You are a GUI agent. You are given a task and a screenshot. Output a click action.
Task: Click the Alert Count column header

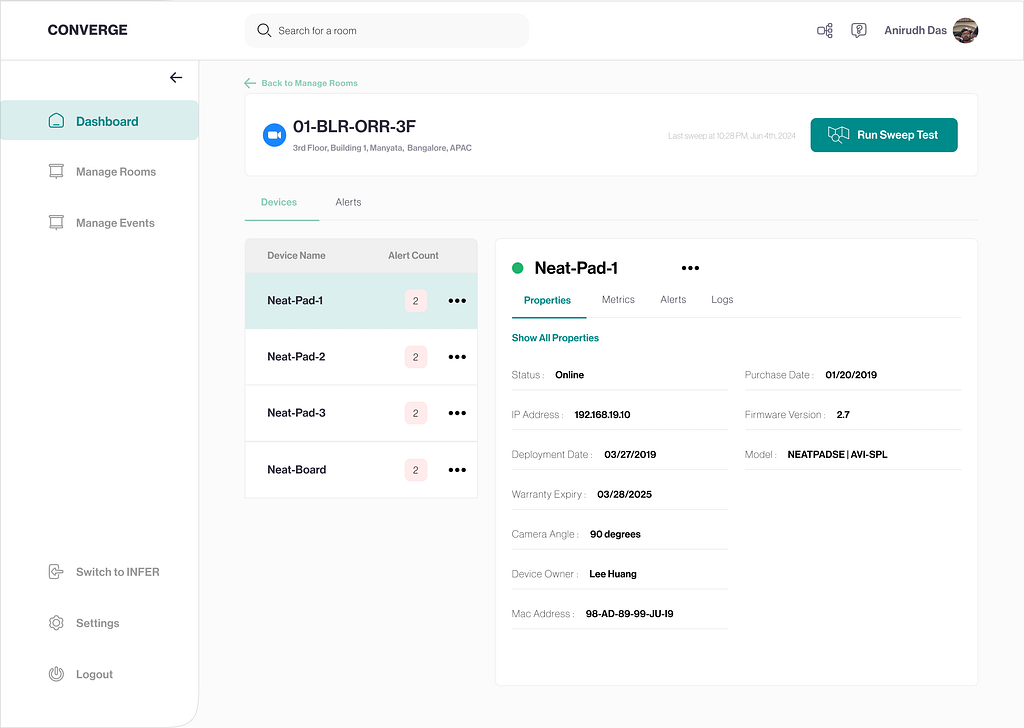(413, 255)
